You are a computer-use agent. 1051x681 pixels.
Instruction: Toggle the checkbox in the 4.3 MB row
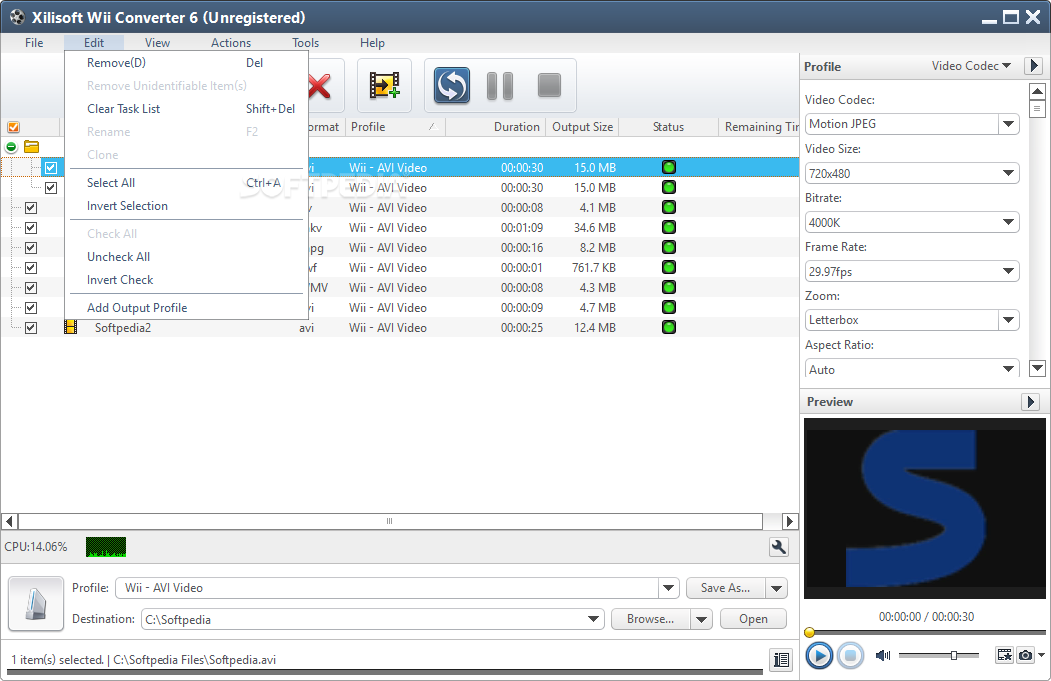(x=31, y=288)
